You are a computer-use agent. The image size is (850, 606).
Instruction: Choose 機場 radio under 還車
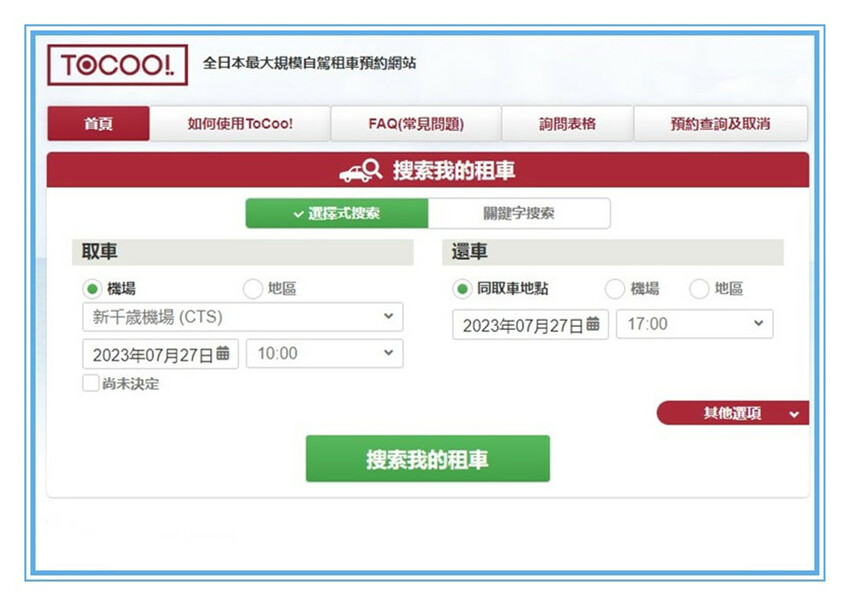(615, 289)
